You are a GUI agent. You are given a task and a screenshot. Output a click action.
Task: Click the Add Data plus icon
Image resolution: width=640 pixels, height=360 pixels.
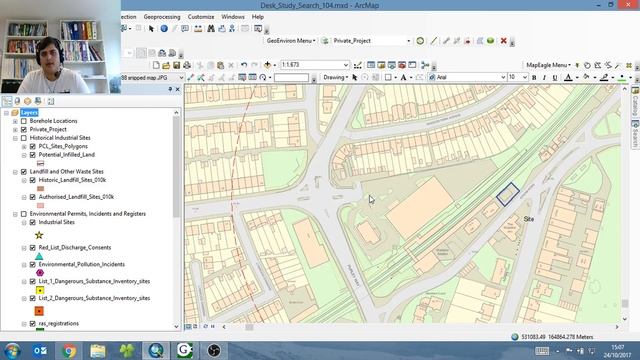pyautogui.click(x=267, y=65)
